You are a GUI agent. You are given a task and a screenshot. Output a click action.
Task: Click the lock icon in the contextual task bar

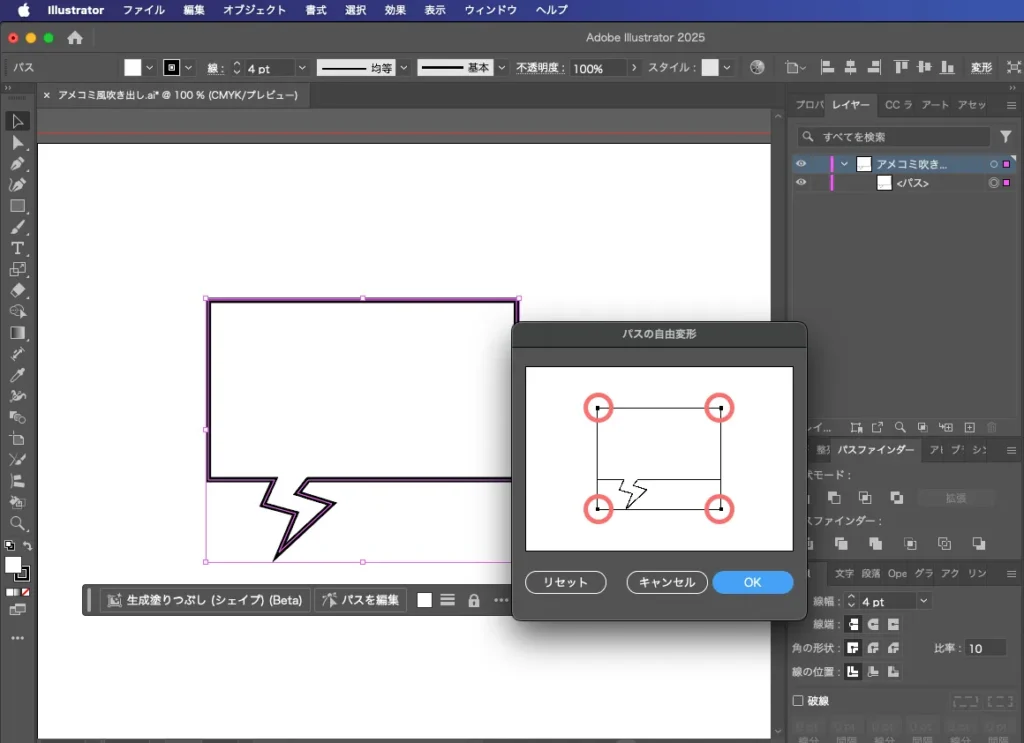pyautogui.click(x=474, y=600)
